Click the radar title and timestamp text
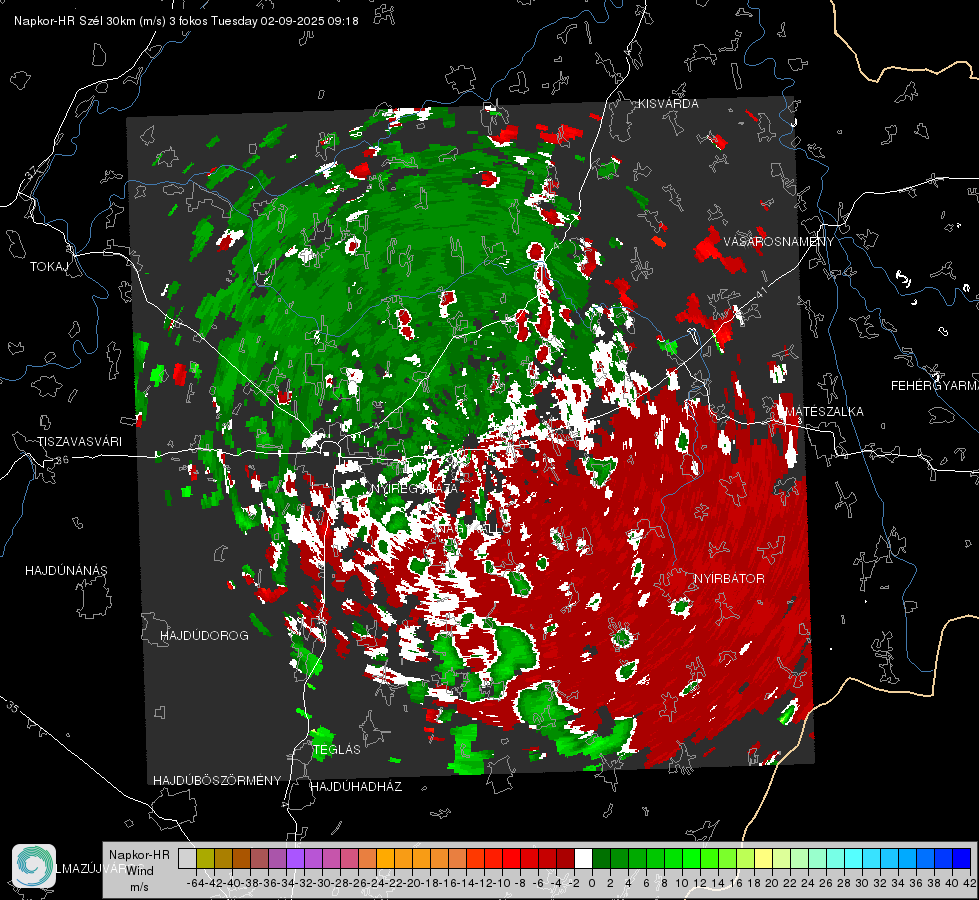 (186, 21)
